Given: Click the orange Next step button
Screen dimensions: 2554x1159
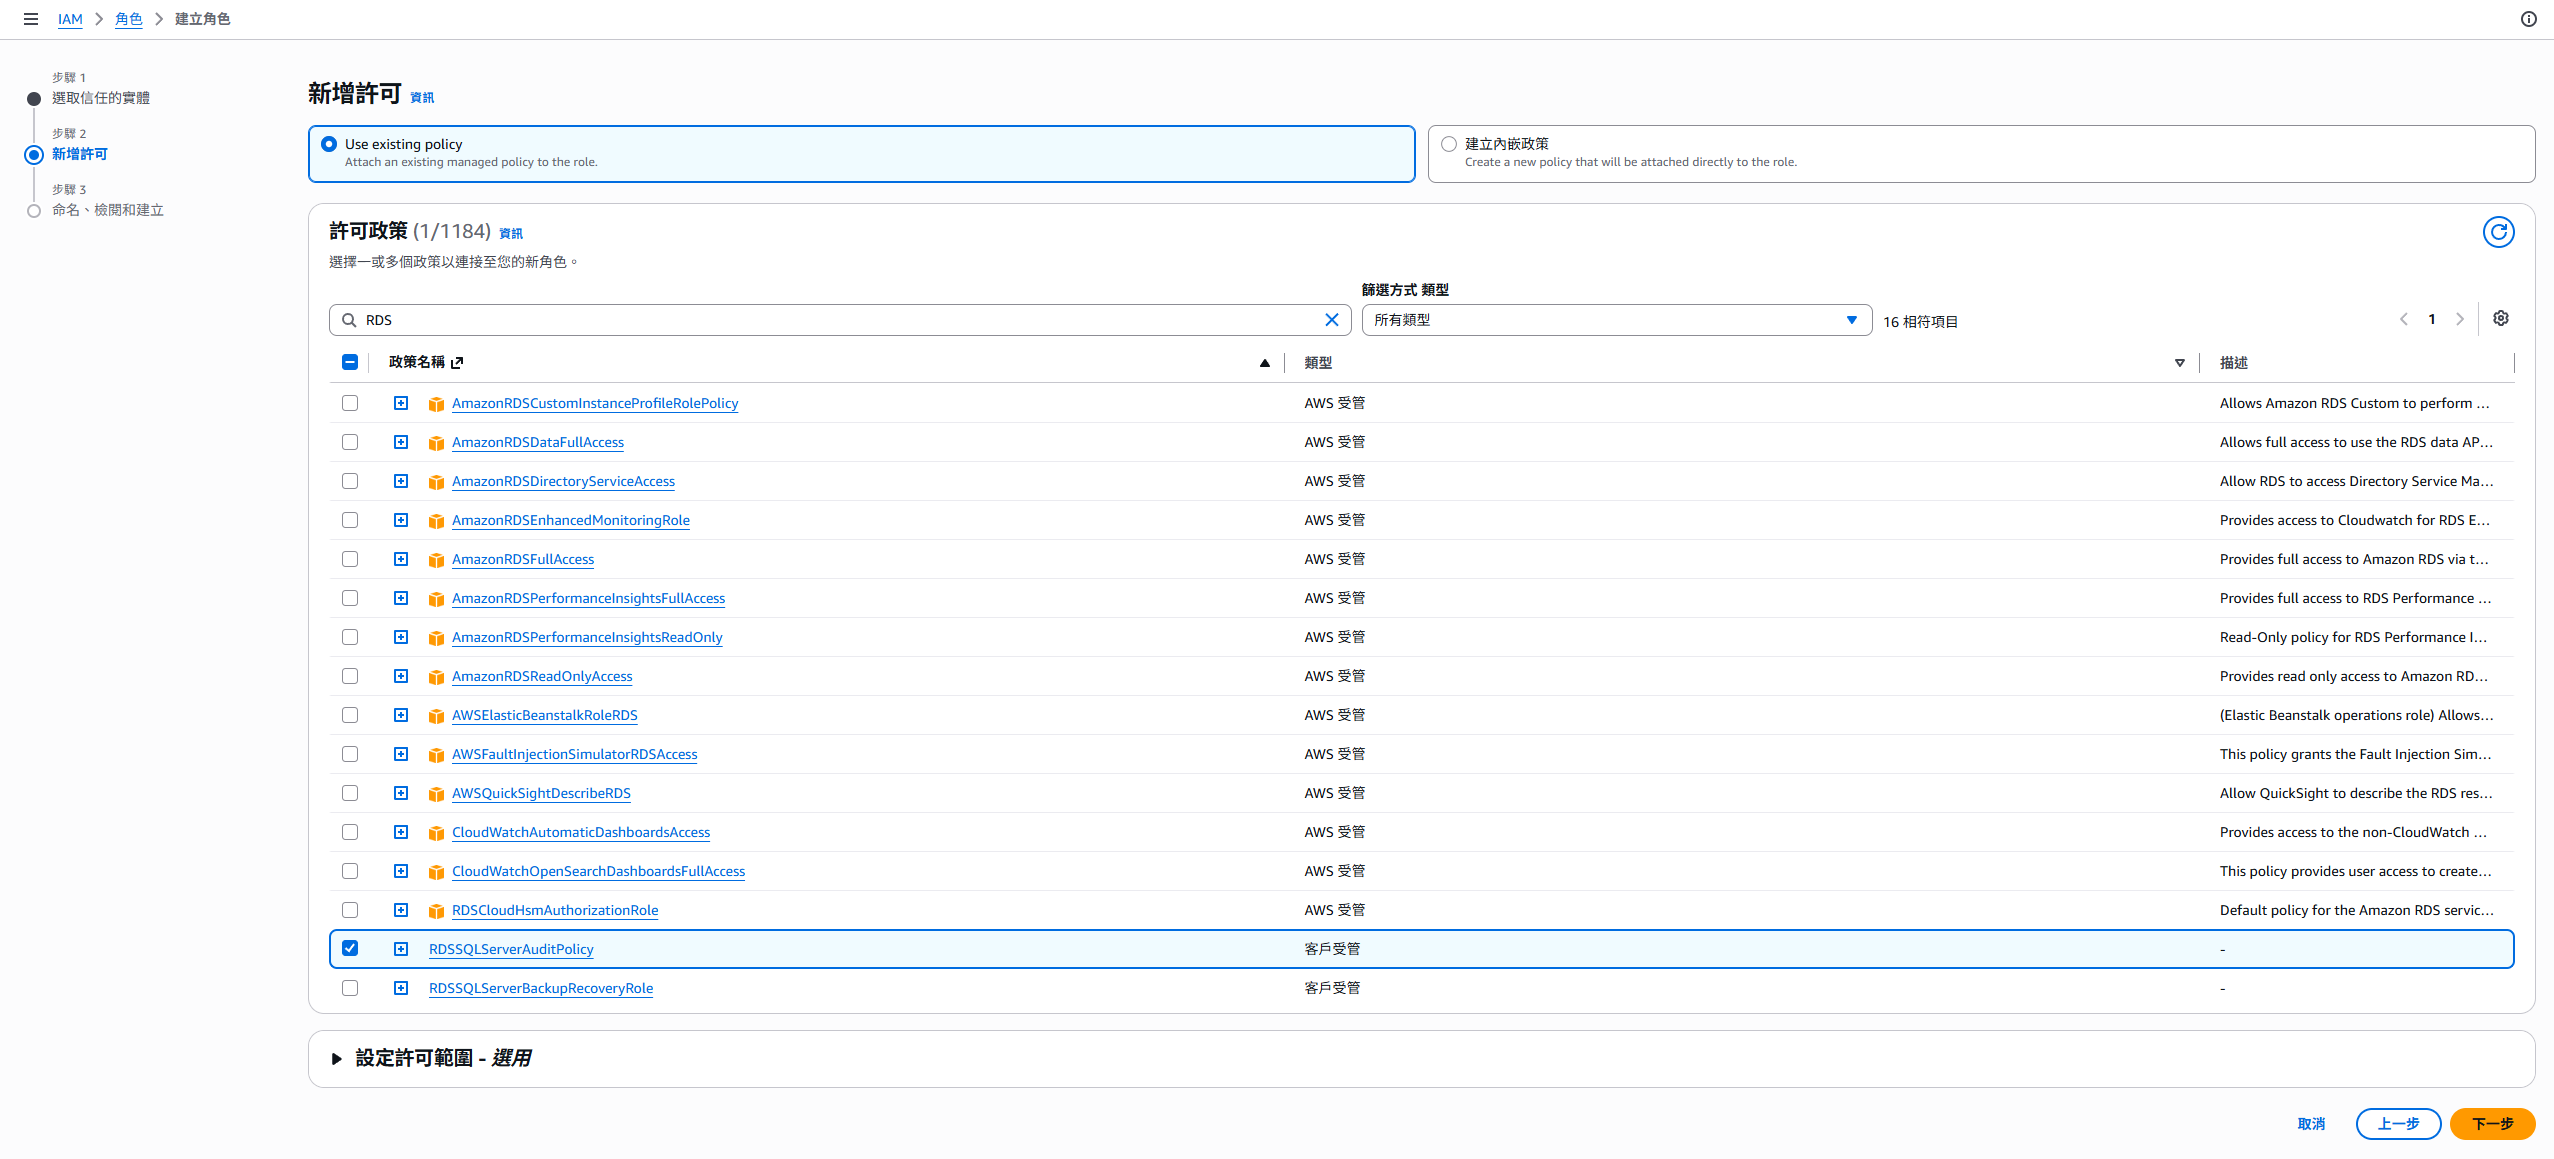Looking at the screenshot, I should point(2492,1124).
